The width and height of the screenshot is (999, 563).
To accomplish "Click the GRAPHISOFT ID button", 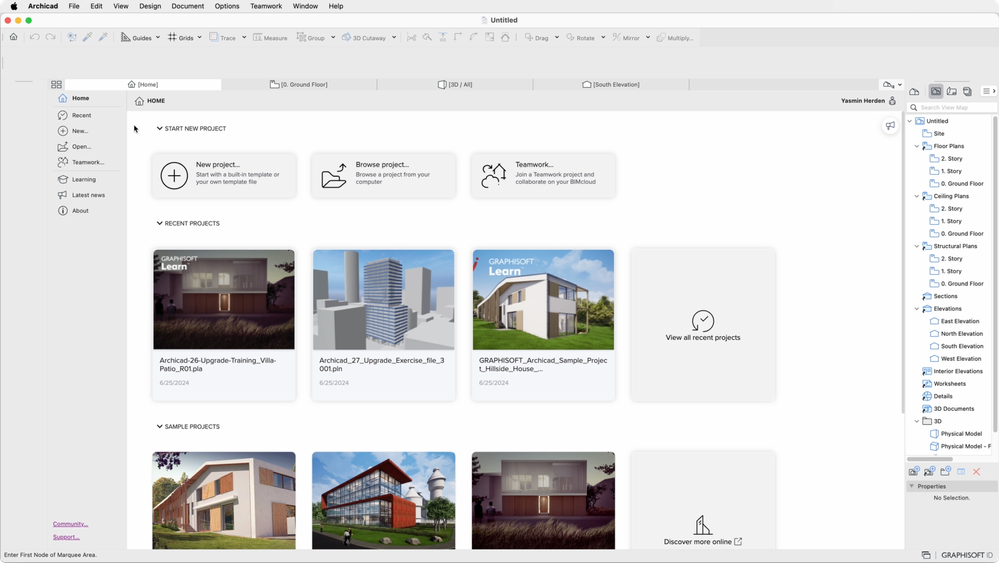I will coord(967,555).
